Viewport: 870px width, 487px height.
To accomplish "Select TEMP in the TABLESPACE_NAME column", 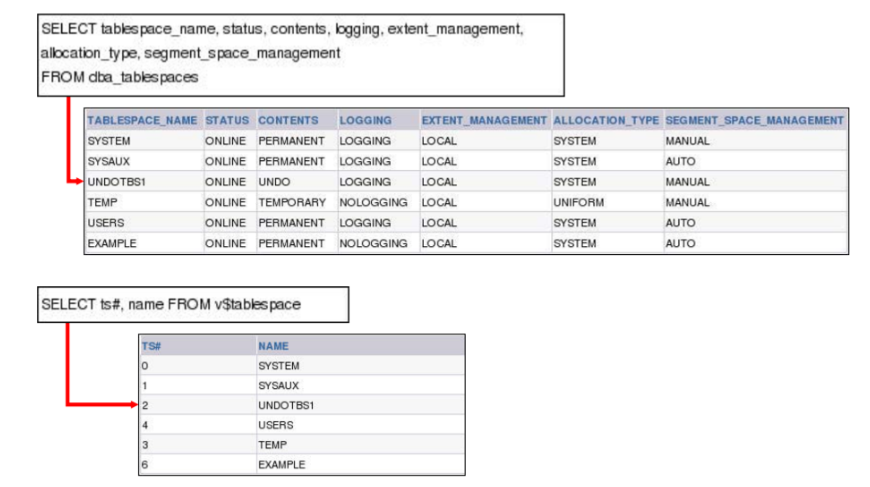I will click(102, 202).
